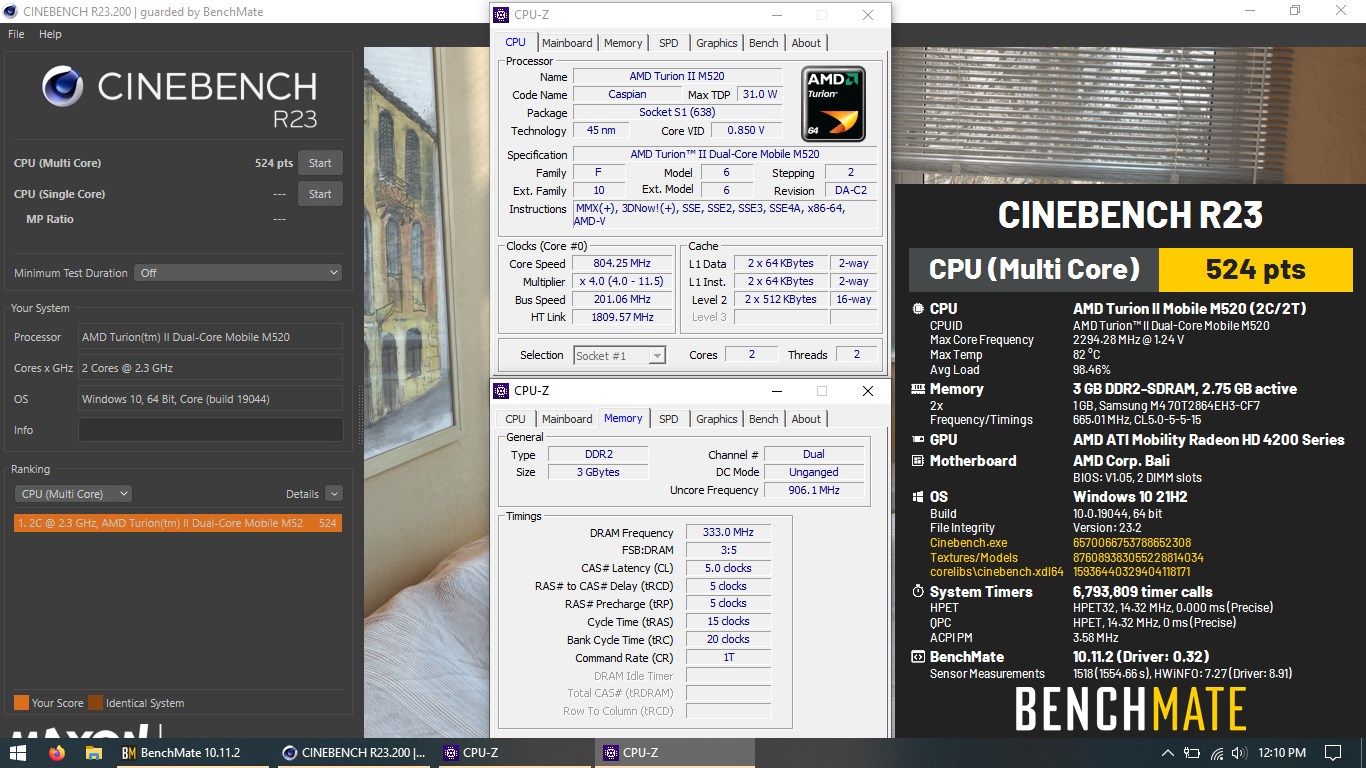This screenshot has height=768, width=1366.
Task: Click the Max TDP value 31.0 W
Action: (x=759, y=94)
